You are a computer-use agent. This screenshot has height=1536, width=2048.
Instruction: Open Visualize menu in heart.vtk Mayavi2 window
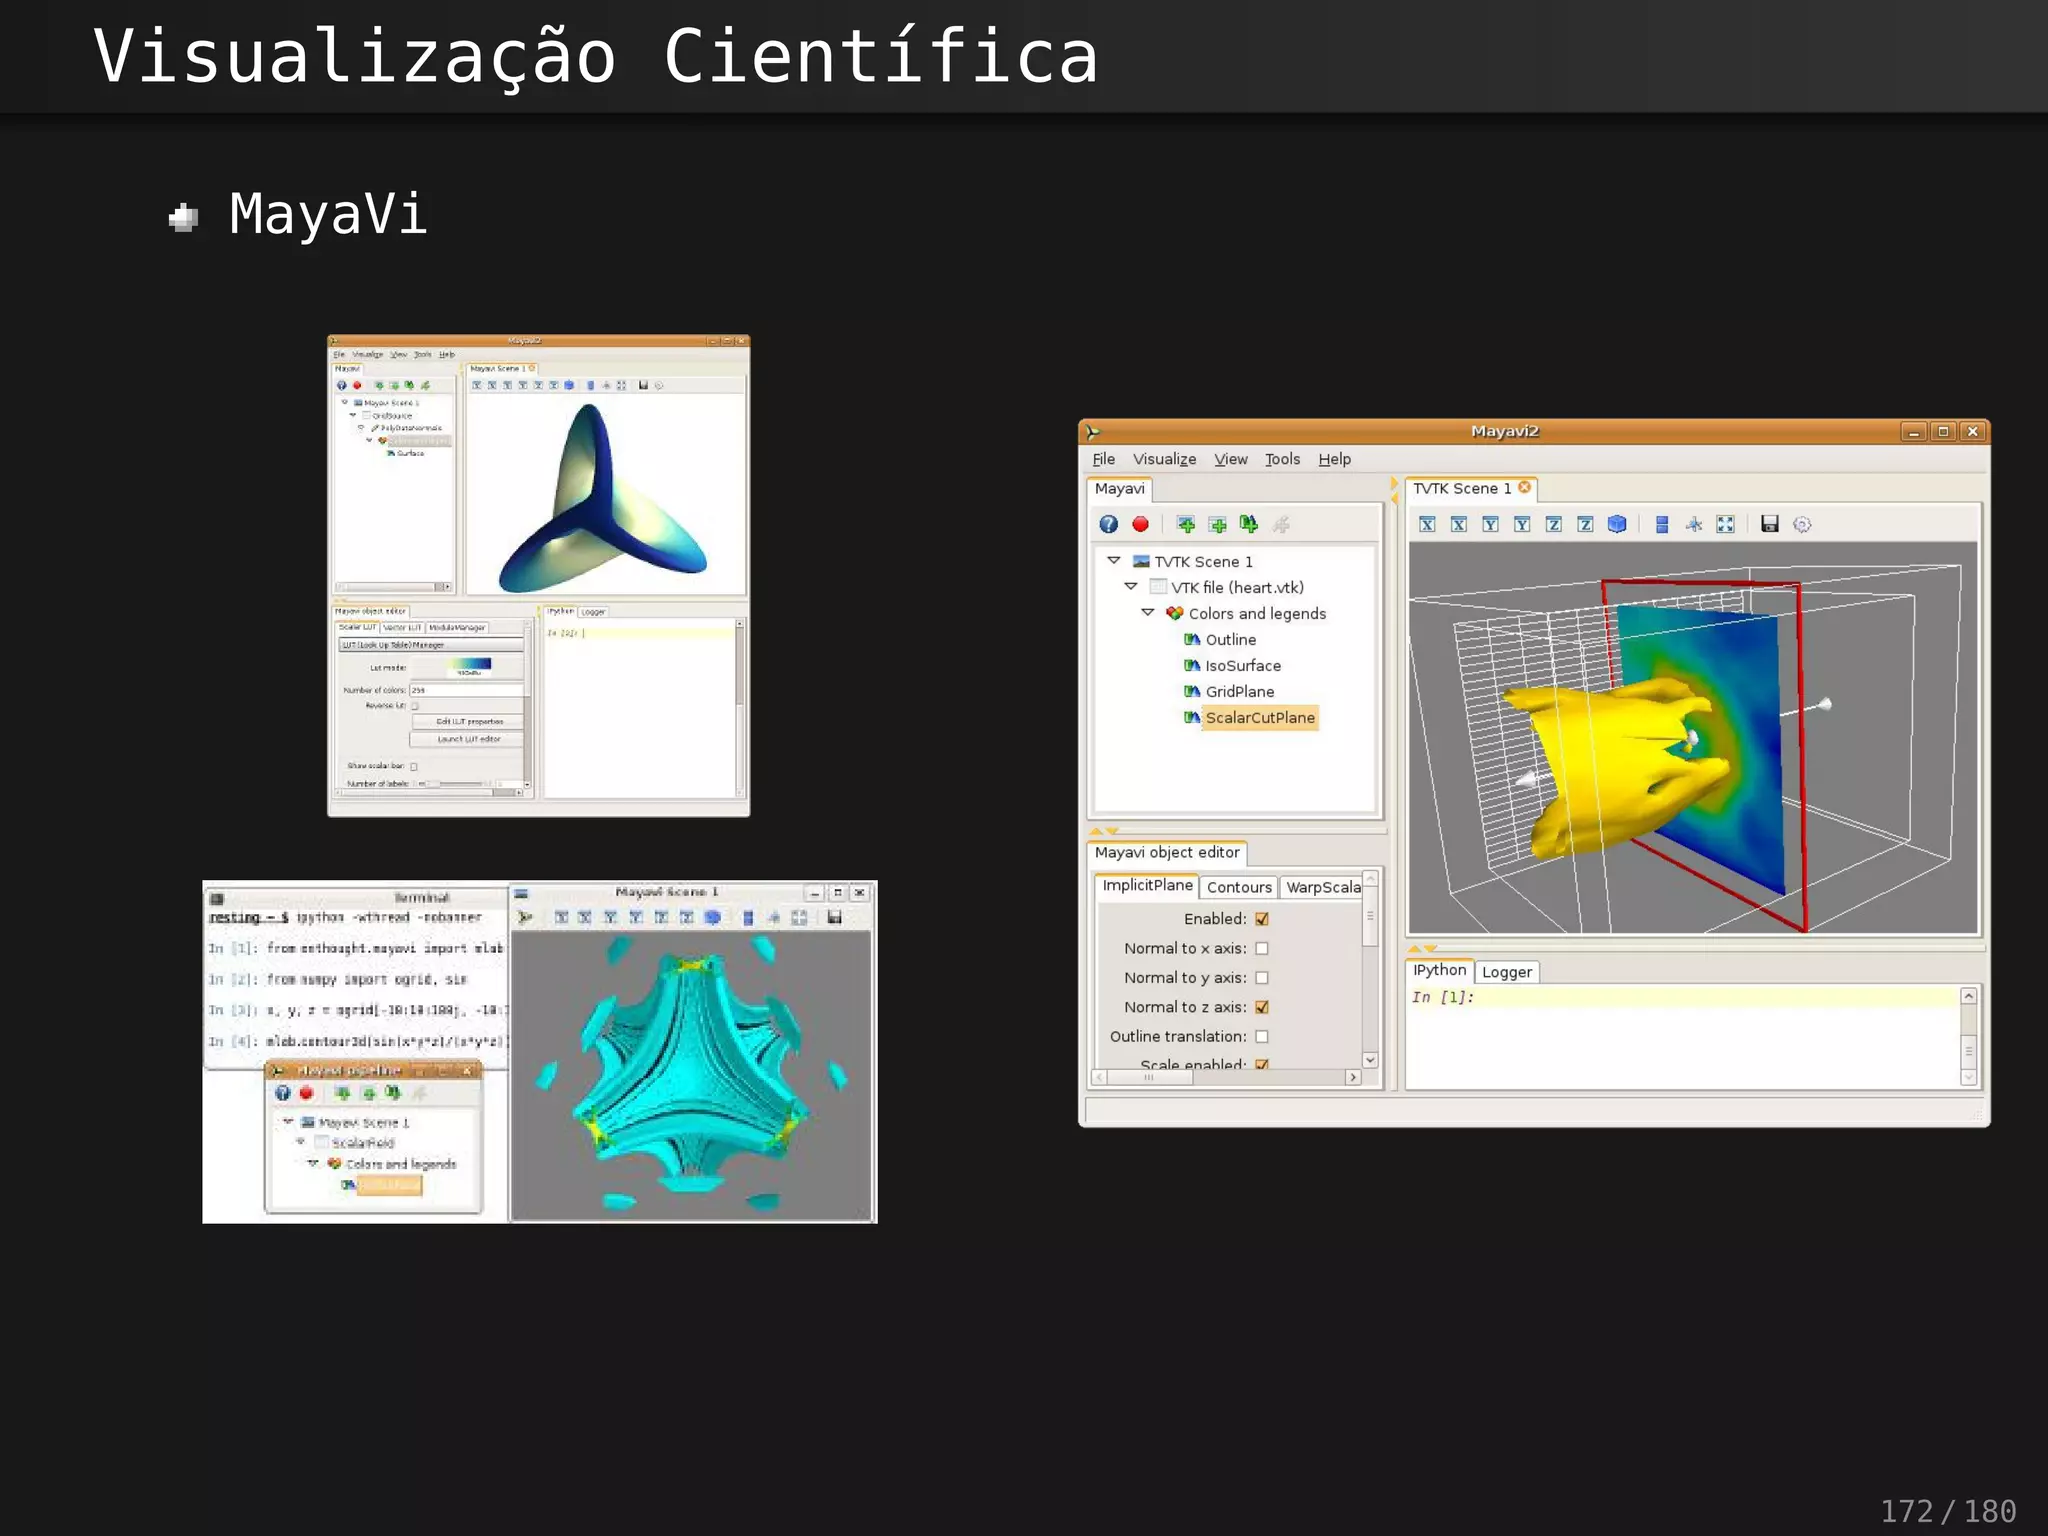[1164, 459]
